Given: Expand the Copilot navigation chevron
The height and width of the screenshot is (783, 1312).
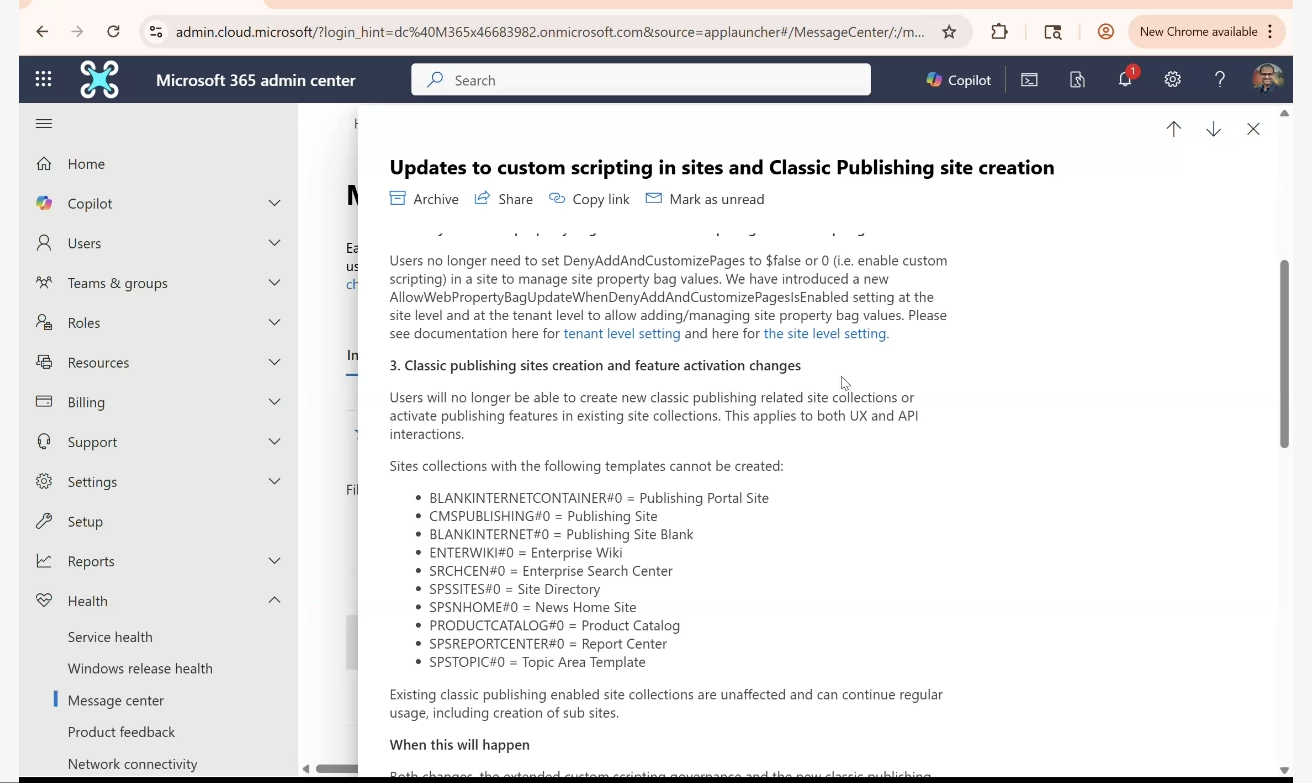Looking at the screenshot, I should pos(275,203).
